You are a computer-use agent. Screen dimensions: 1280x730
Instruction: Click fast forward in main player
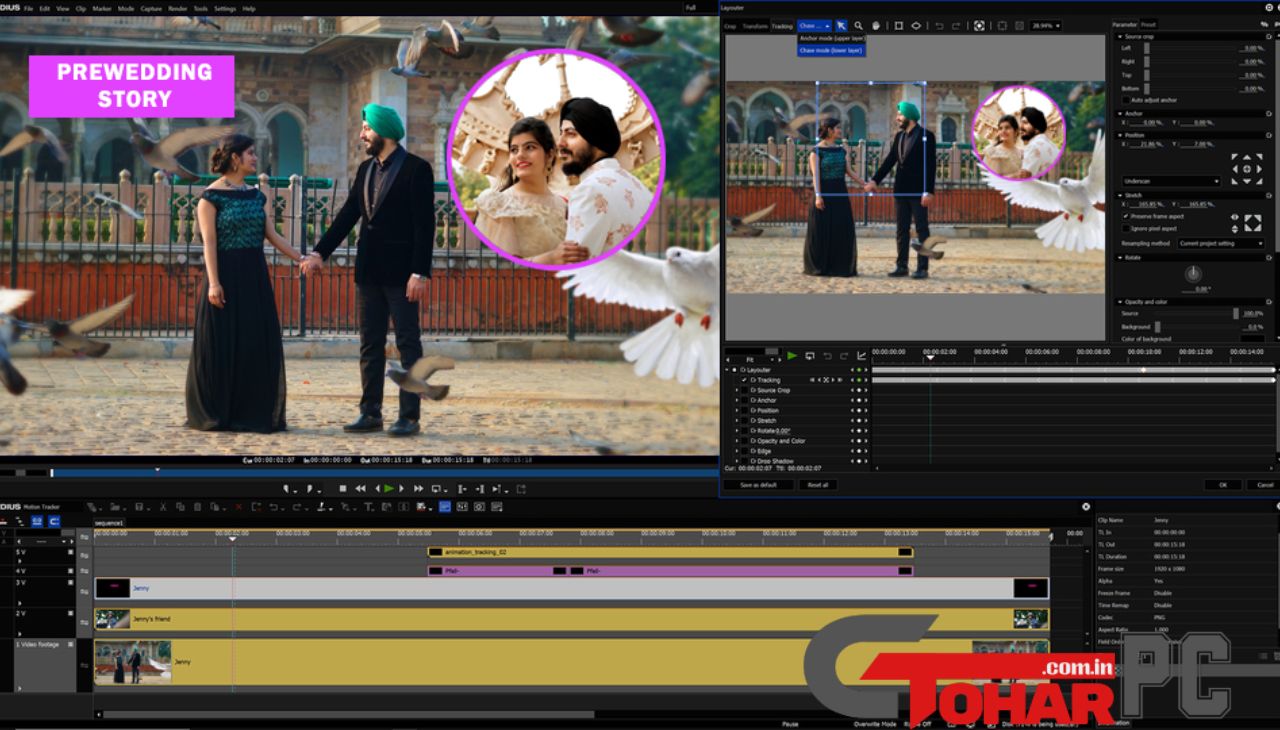pos(418,489)
